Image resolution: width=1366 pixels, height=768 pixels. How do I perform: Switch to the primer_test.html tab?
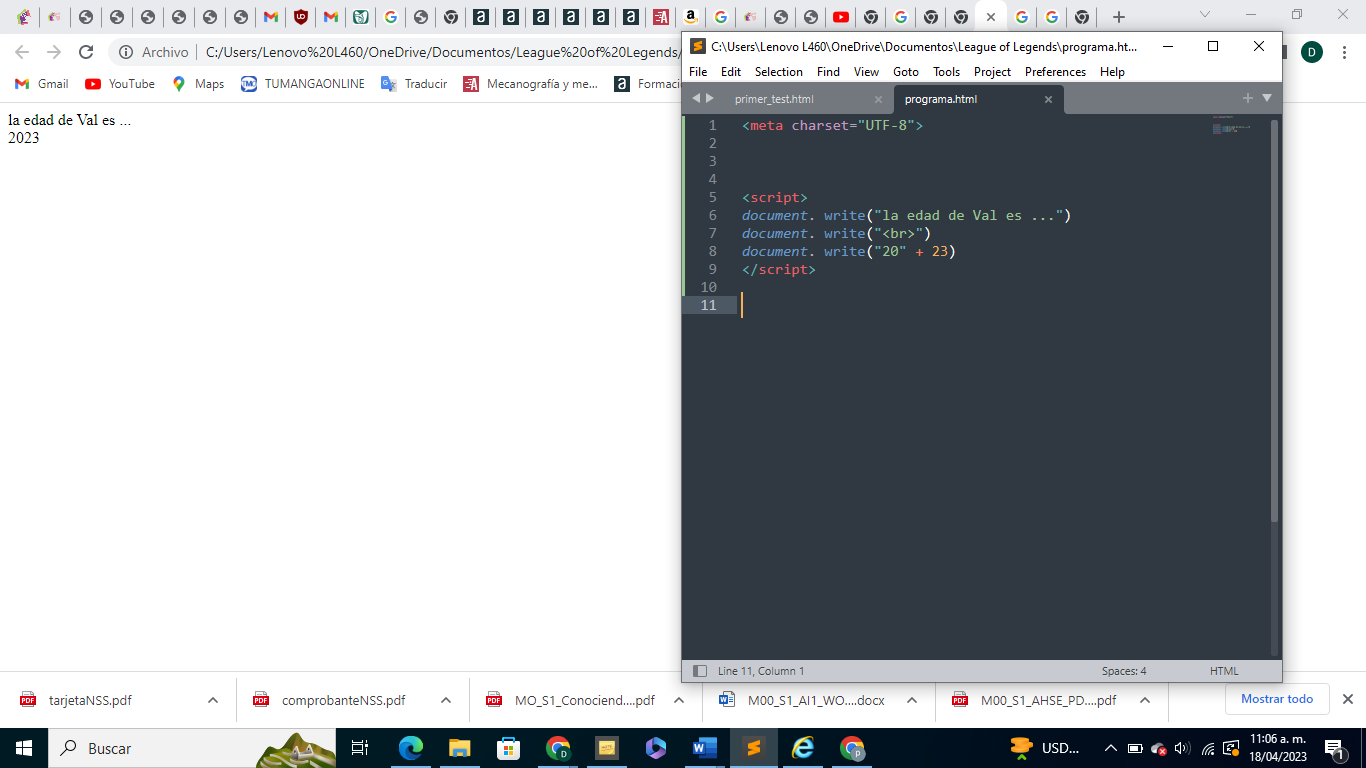coord(774,99)
